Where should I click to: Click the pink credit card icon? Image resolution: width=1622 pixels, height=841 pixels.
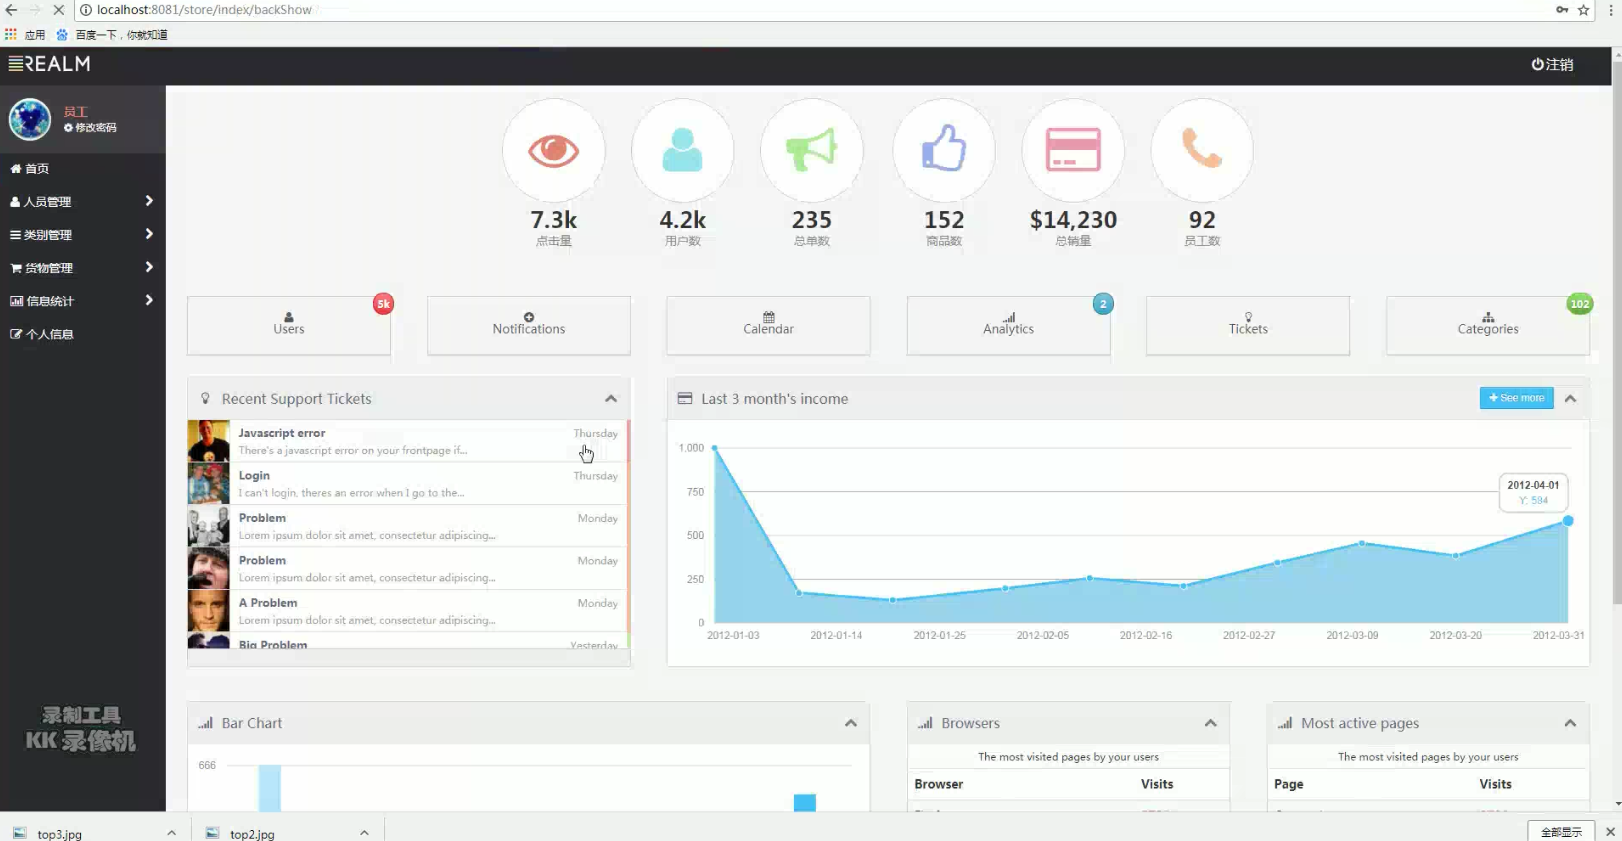tap(1073, 150)
